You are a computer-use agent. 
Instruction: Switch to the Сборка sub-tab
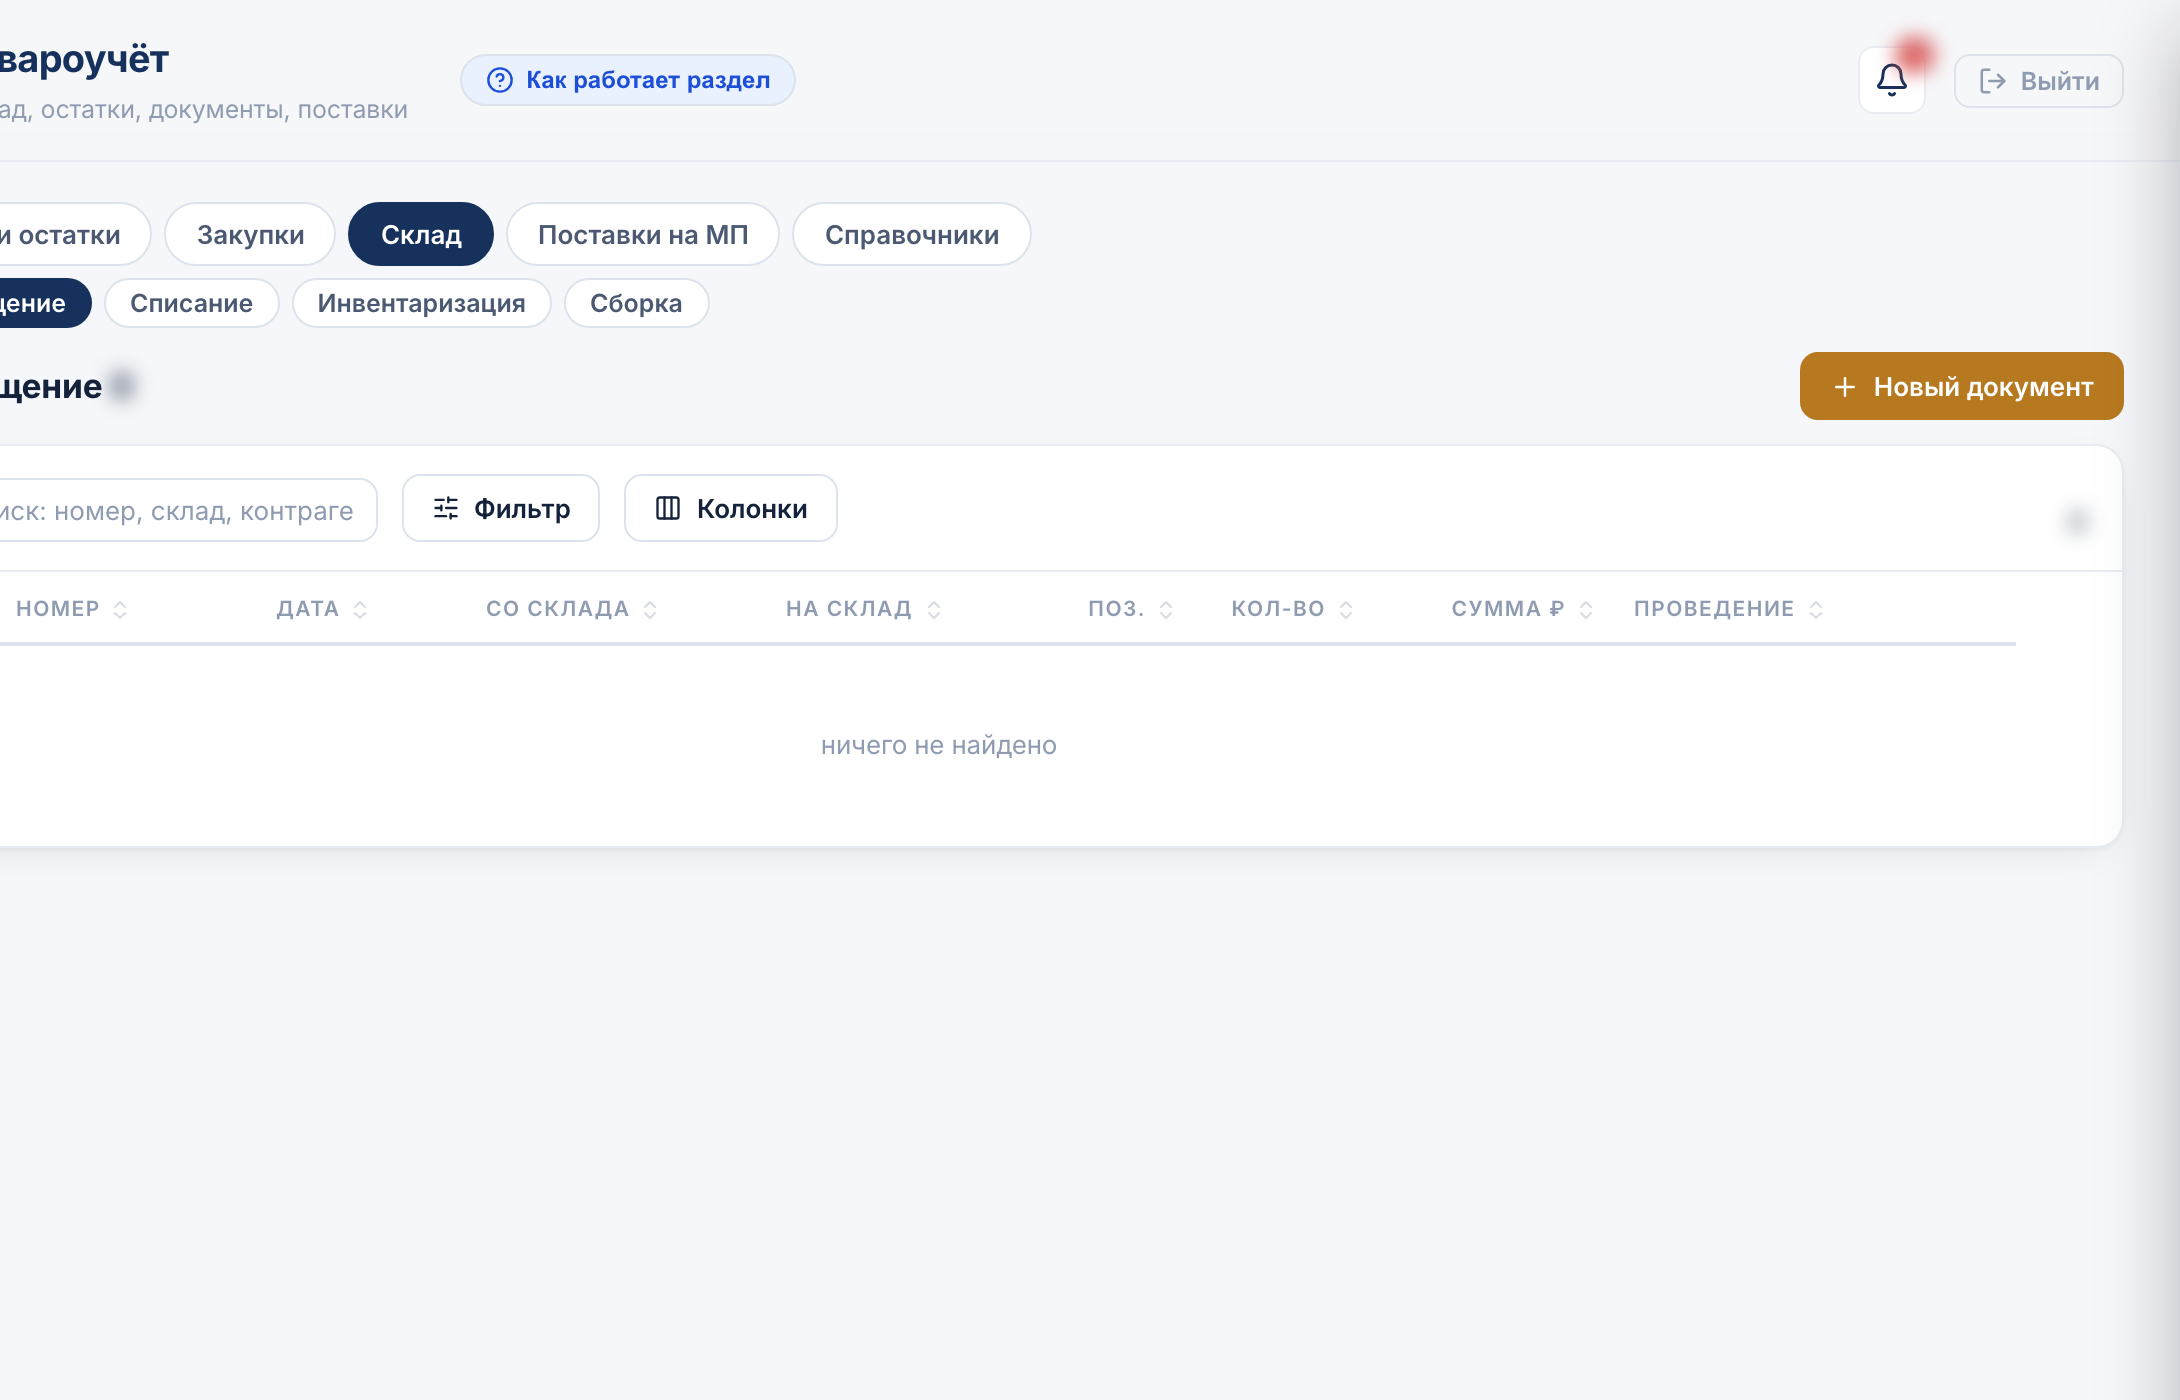636,303
